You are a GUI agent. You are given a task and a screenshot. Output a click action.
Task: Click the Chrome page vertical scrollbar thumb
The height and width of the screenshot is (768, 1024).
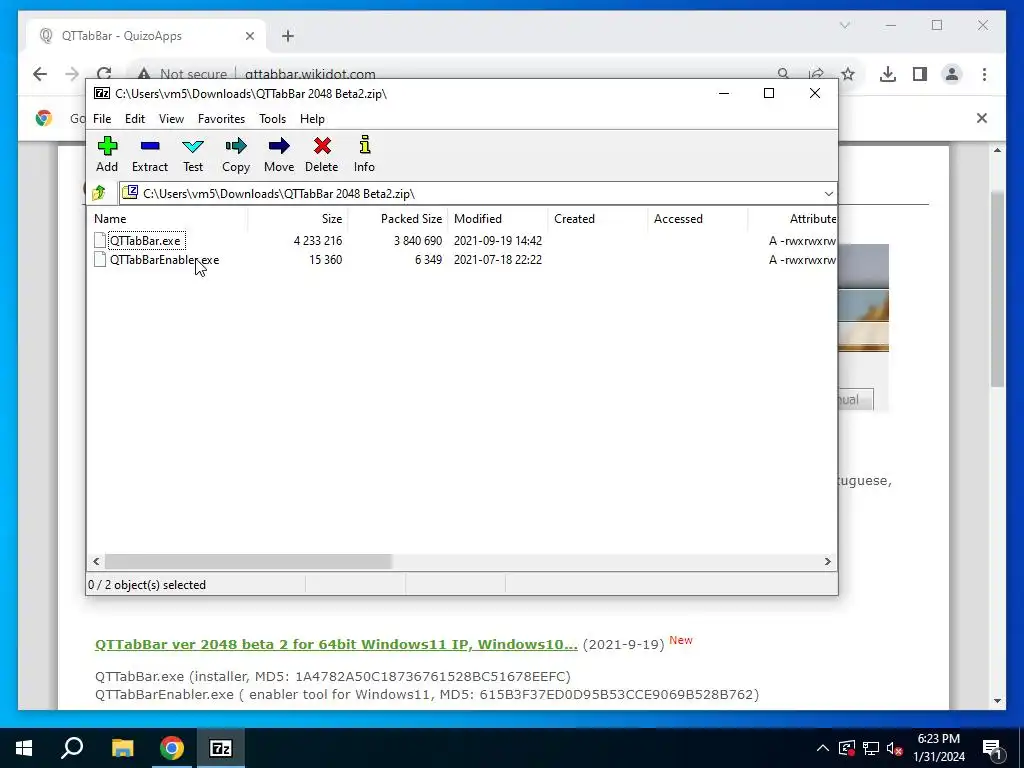tap(997, 289)
